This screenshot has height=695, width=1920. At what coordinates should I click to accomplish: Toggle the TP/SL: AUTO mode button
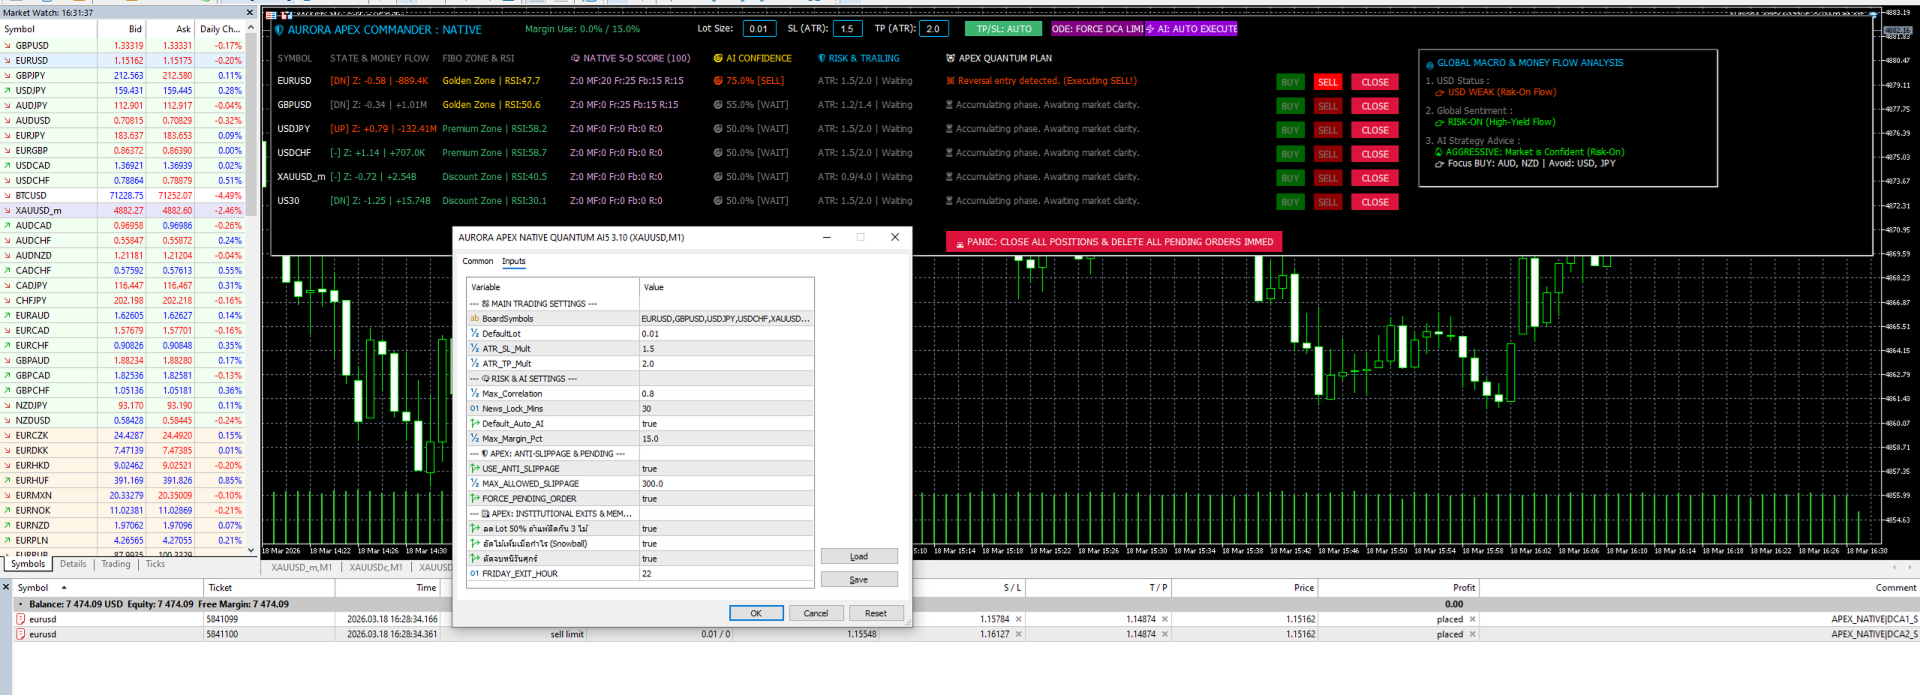click(1003, 29)
